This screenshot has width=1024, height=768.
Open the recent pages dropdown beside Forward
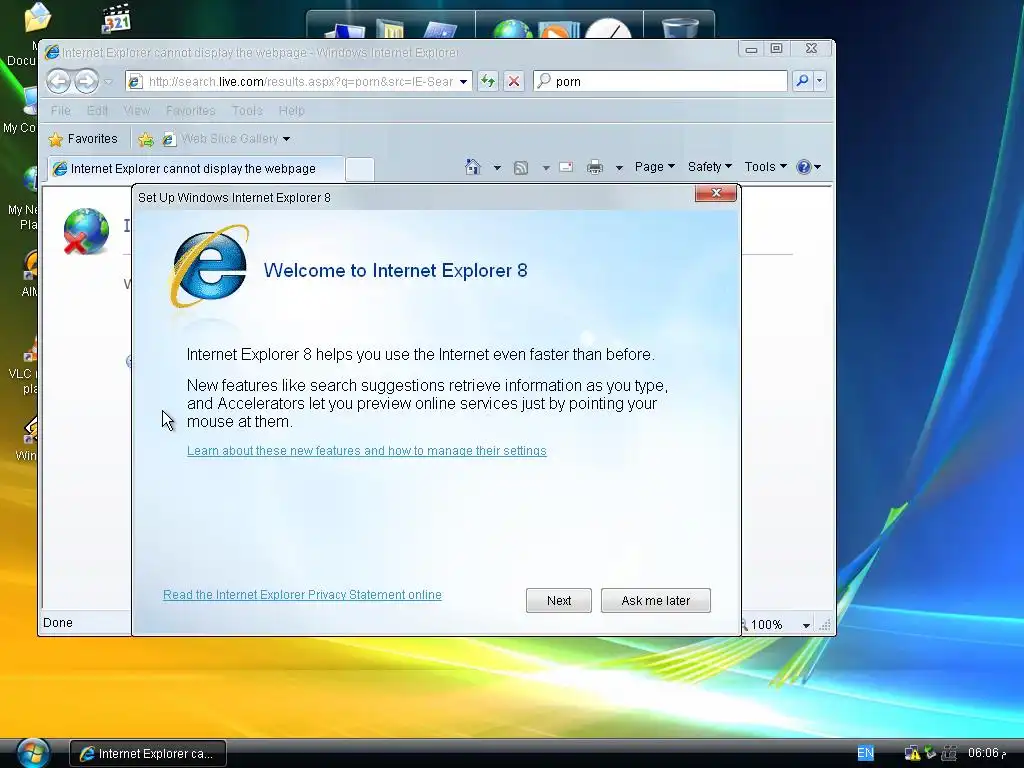click(108, 82)
